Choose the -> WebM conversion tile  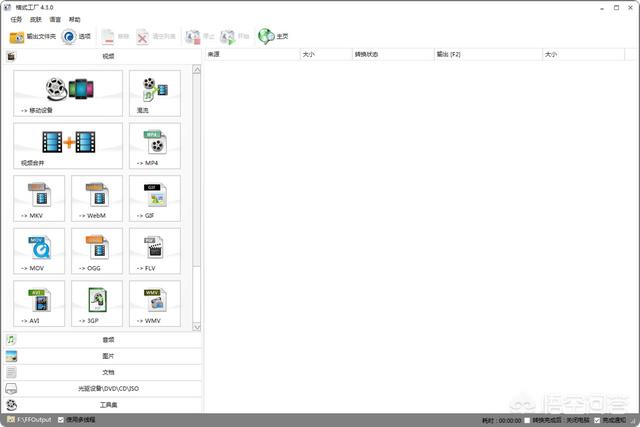click(97, 198)
